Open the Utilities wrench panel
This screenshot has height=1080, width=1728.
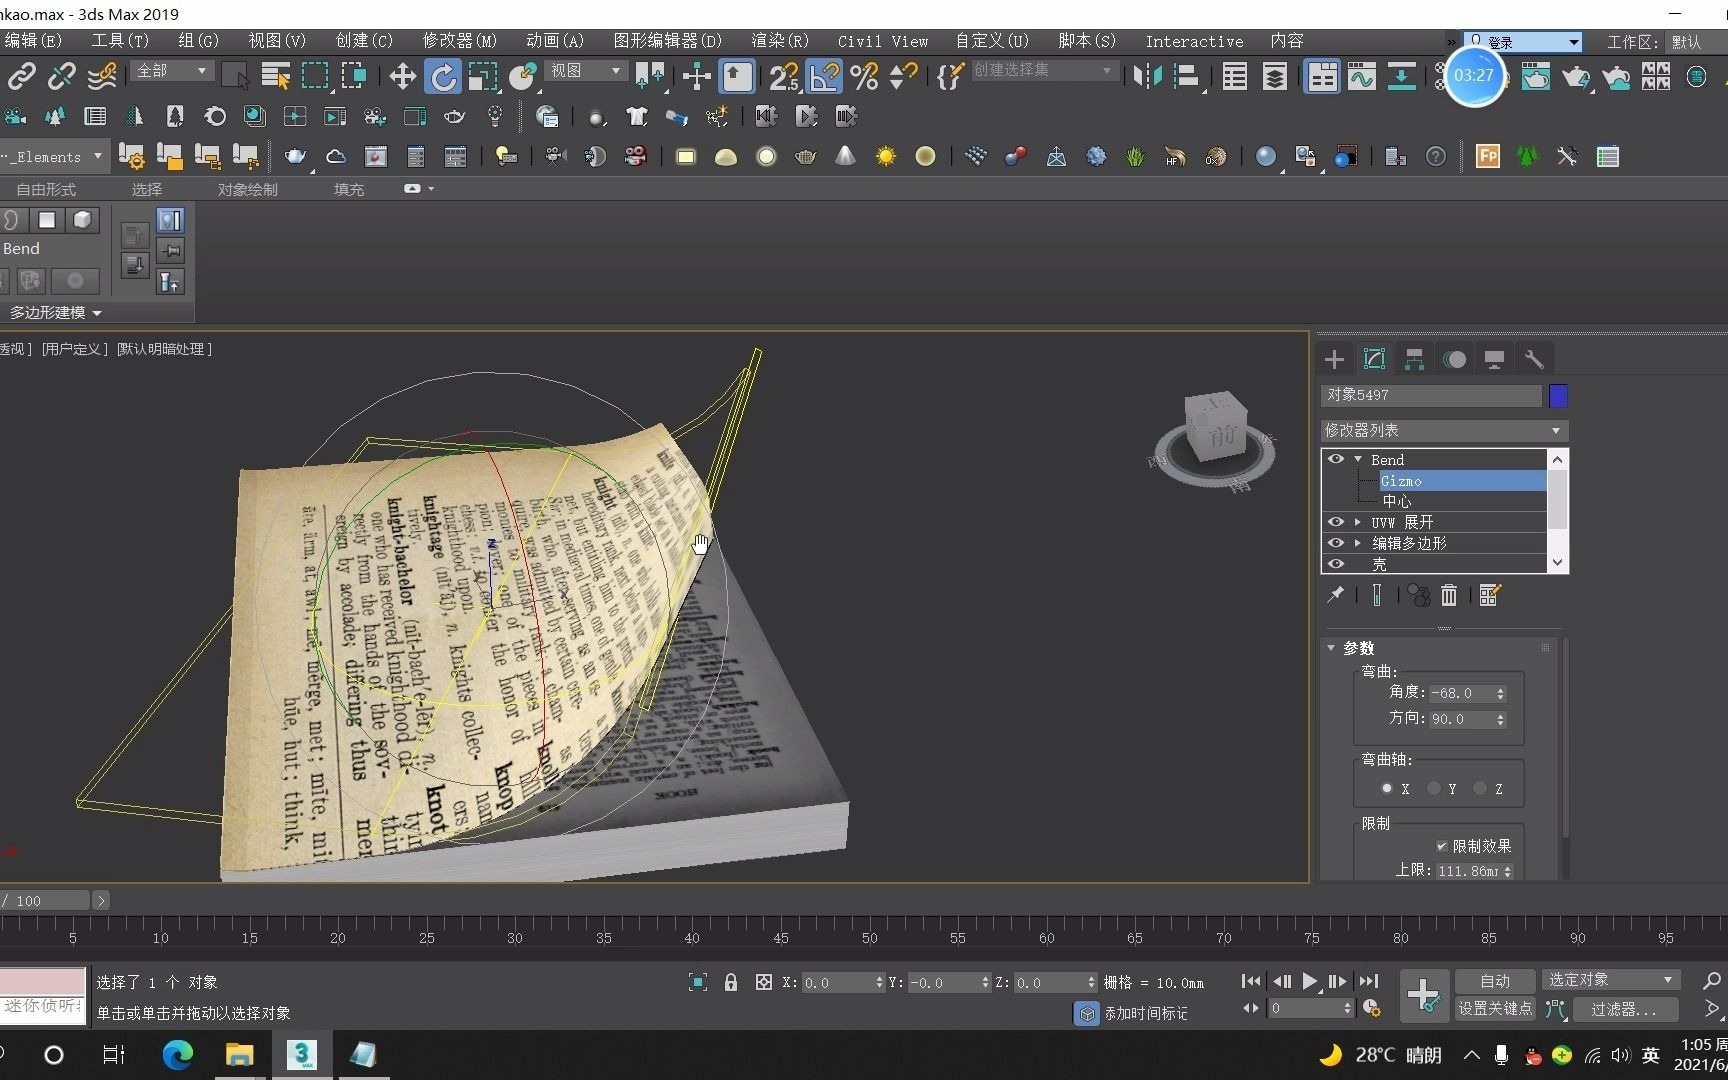coord(1534,360)
